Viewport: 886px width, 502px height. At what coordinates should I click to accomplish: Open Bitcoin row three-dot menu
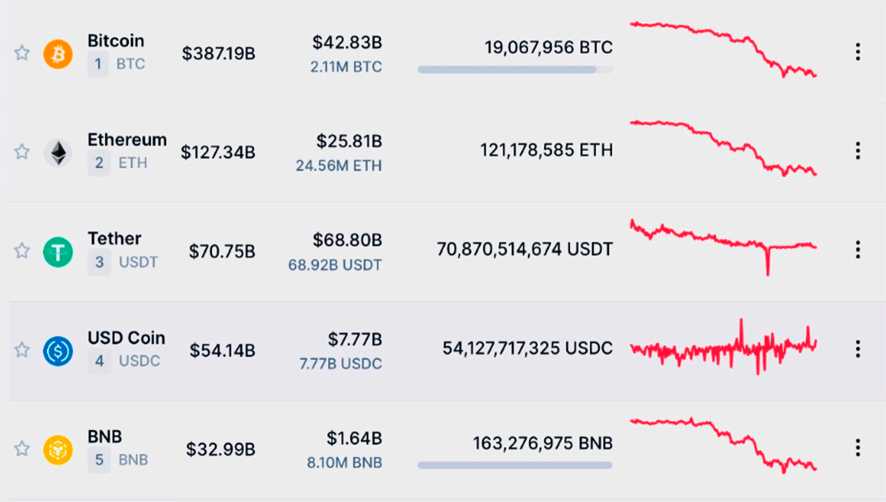(x=857, y=52)
